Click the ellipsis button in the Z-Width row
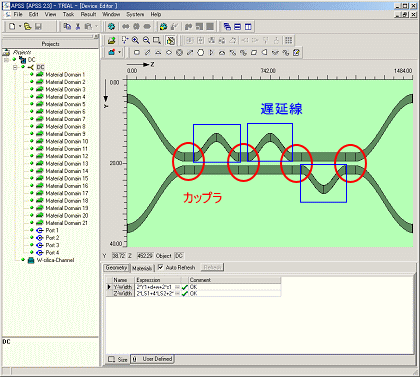The height and width of the screenshot is (377, 420). pyautogui.click(x=177, y=293)
